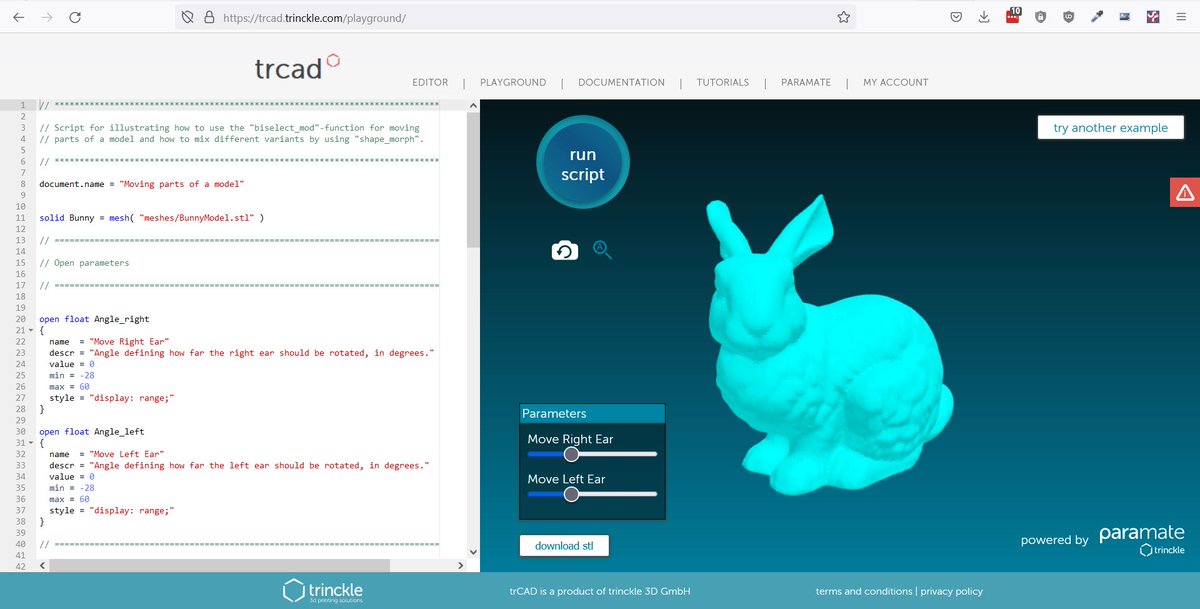The height and width of the screenshot is (609, 1200).
Task: Click the red extension icon with badge 10
Action: (1013, 16)
